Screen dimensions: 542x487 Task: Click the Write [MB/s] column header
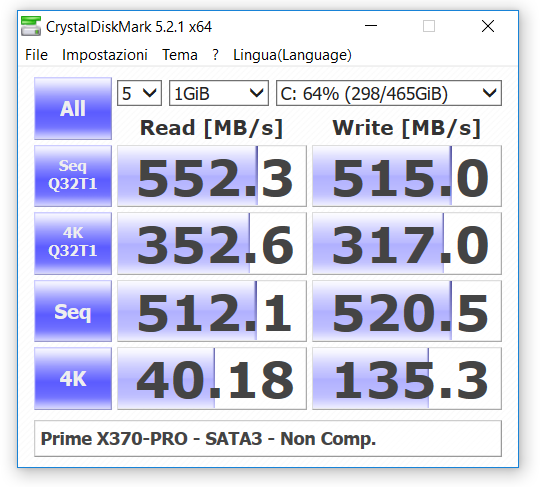pos(406,128)
